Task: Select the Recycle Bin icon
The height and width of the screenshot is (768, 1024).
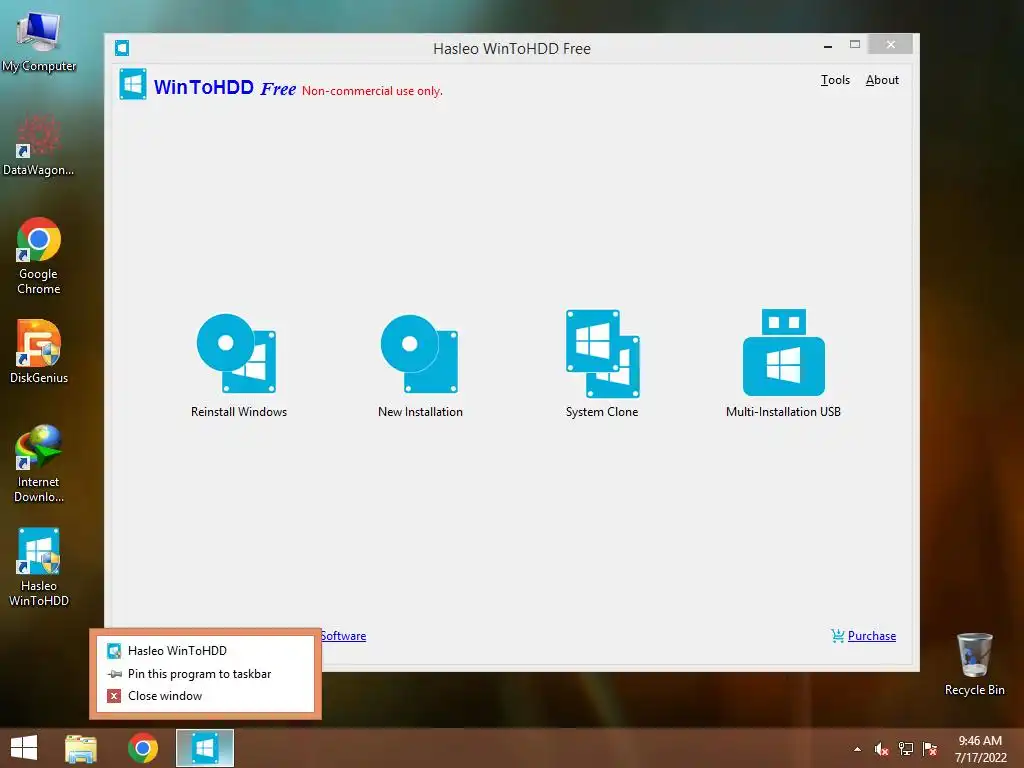Action: [974, 664]
